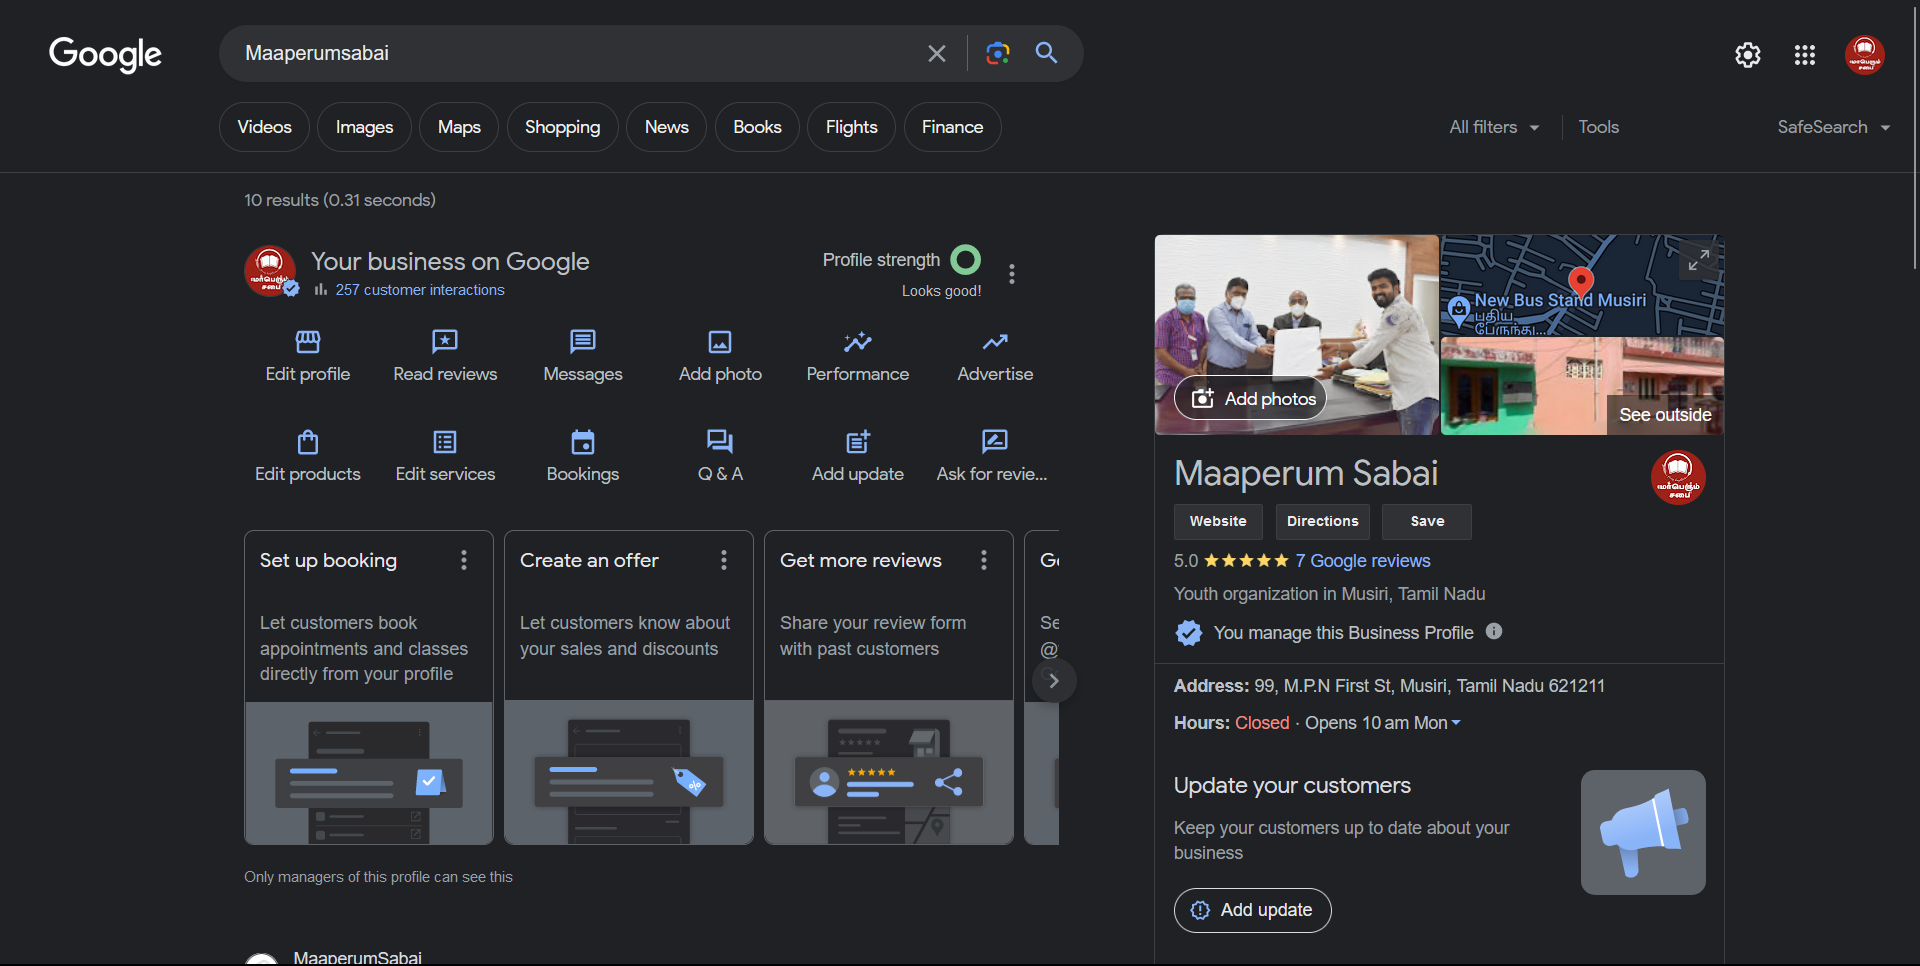Open the News results tab

point(665,127)
